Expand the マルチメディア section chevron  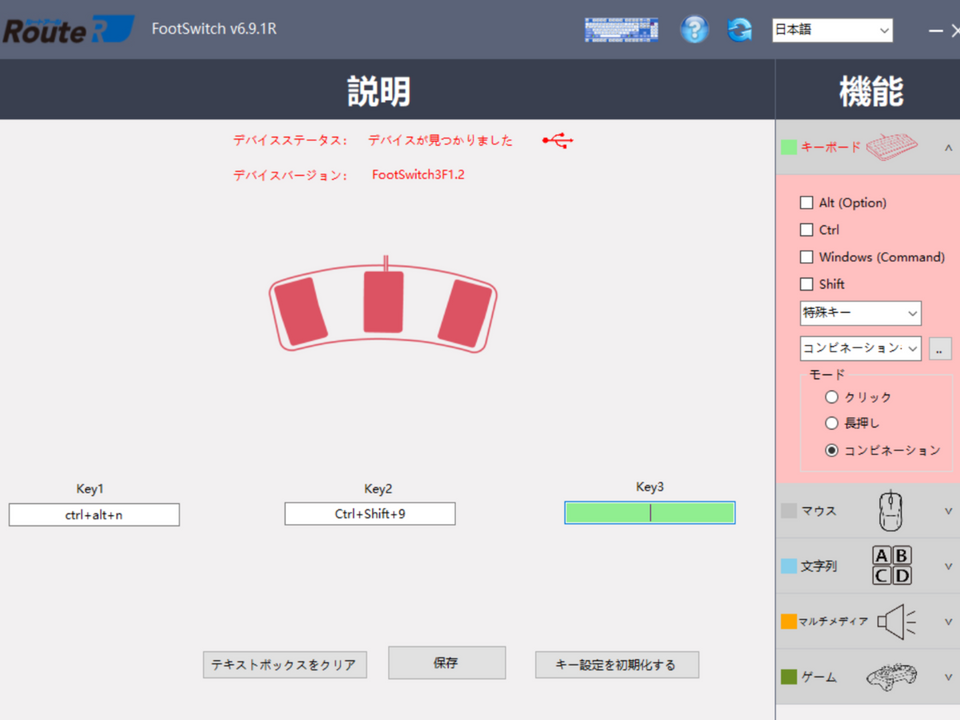948,622
